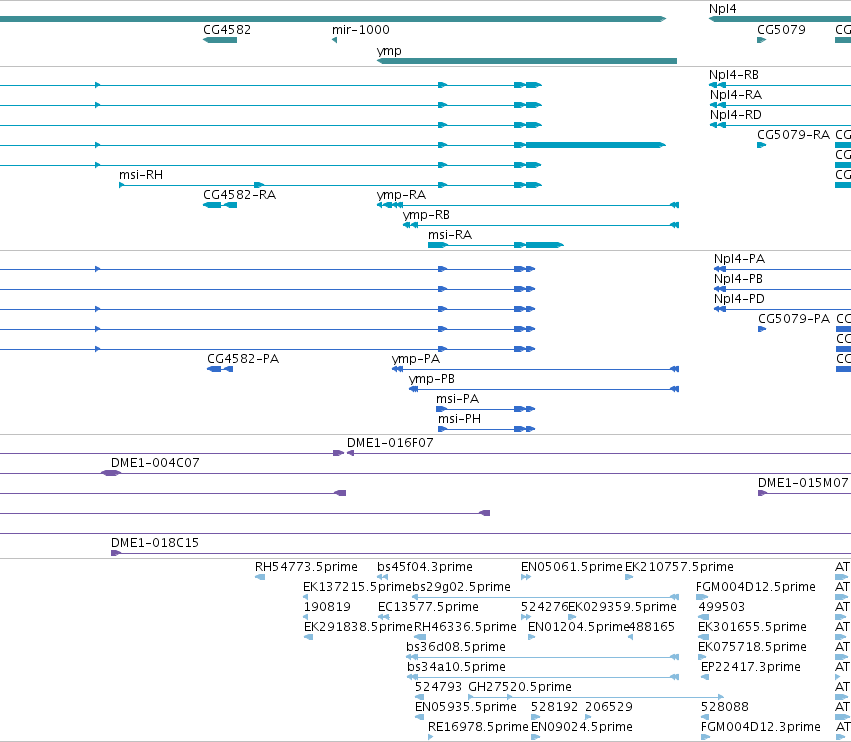Screen dimensions: 851x742
Task: Click the CG5079-PA protein label
Action: (794, 319)
